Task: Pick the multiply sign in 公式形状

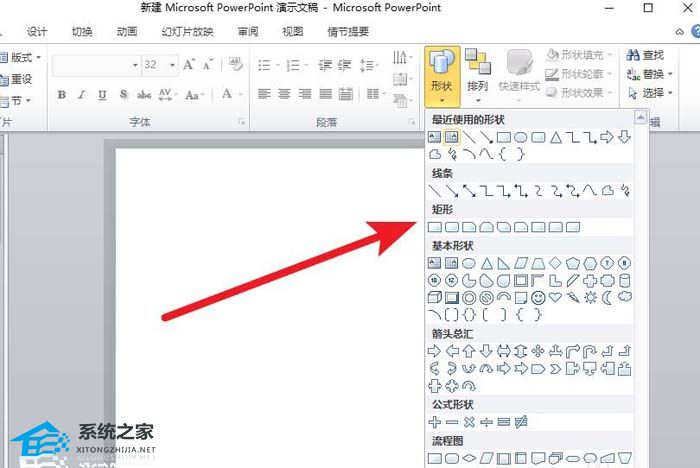Action: (x=469, y=422)
